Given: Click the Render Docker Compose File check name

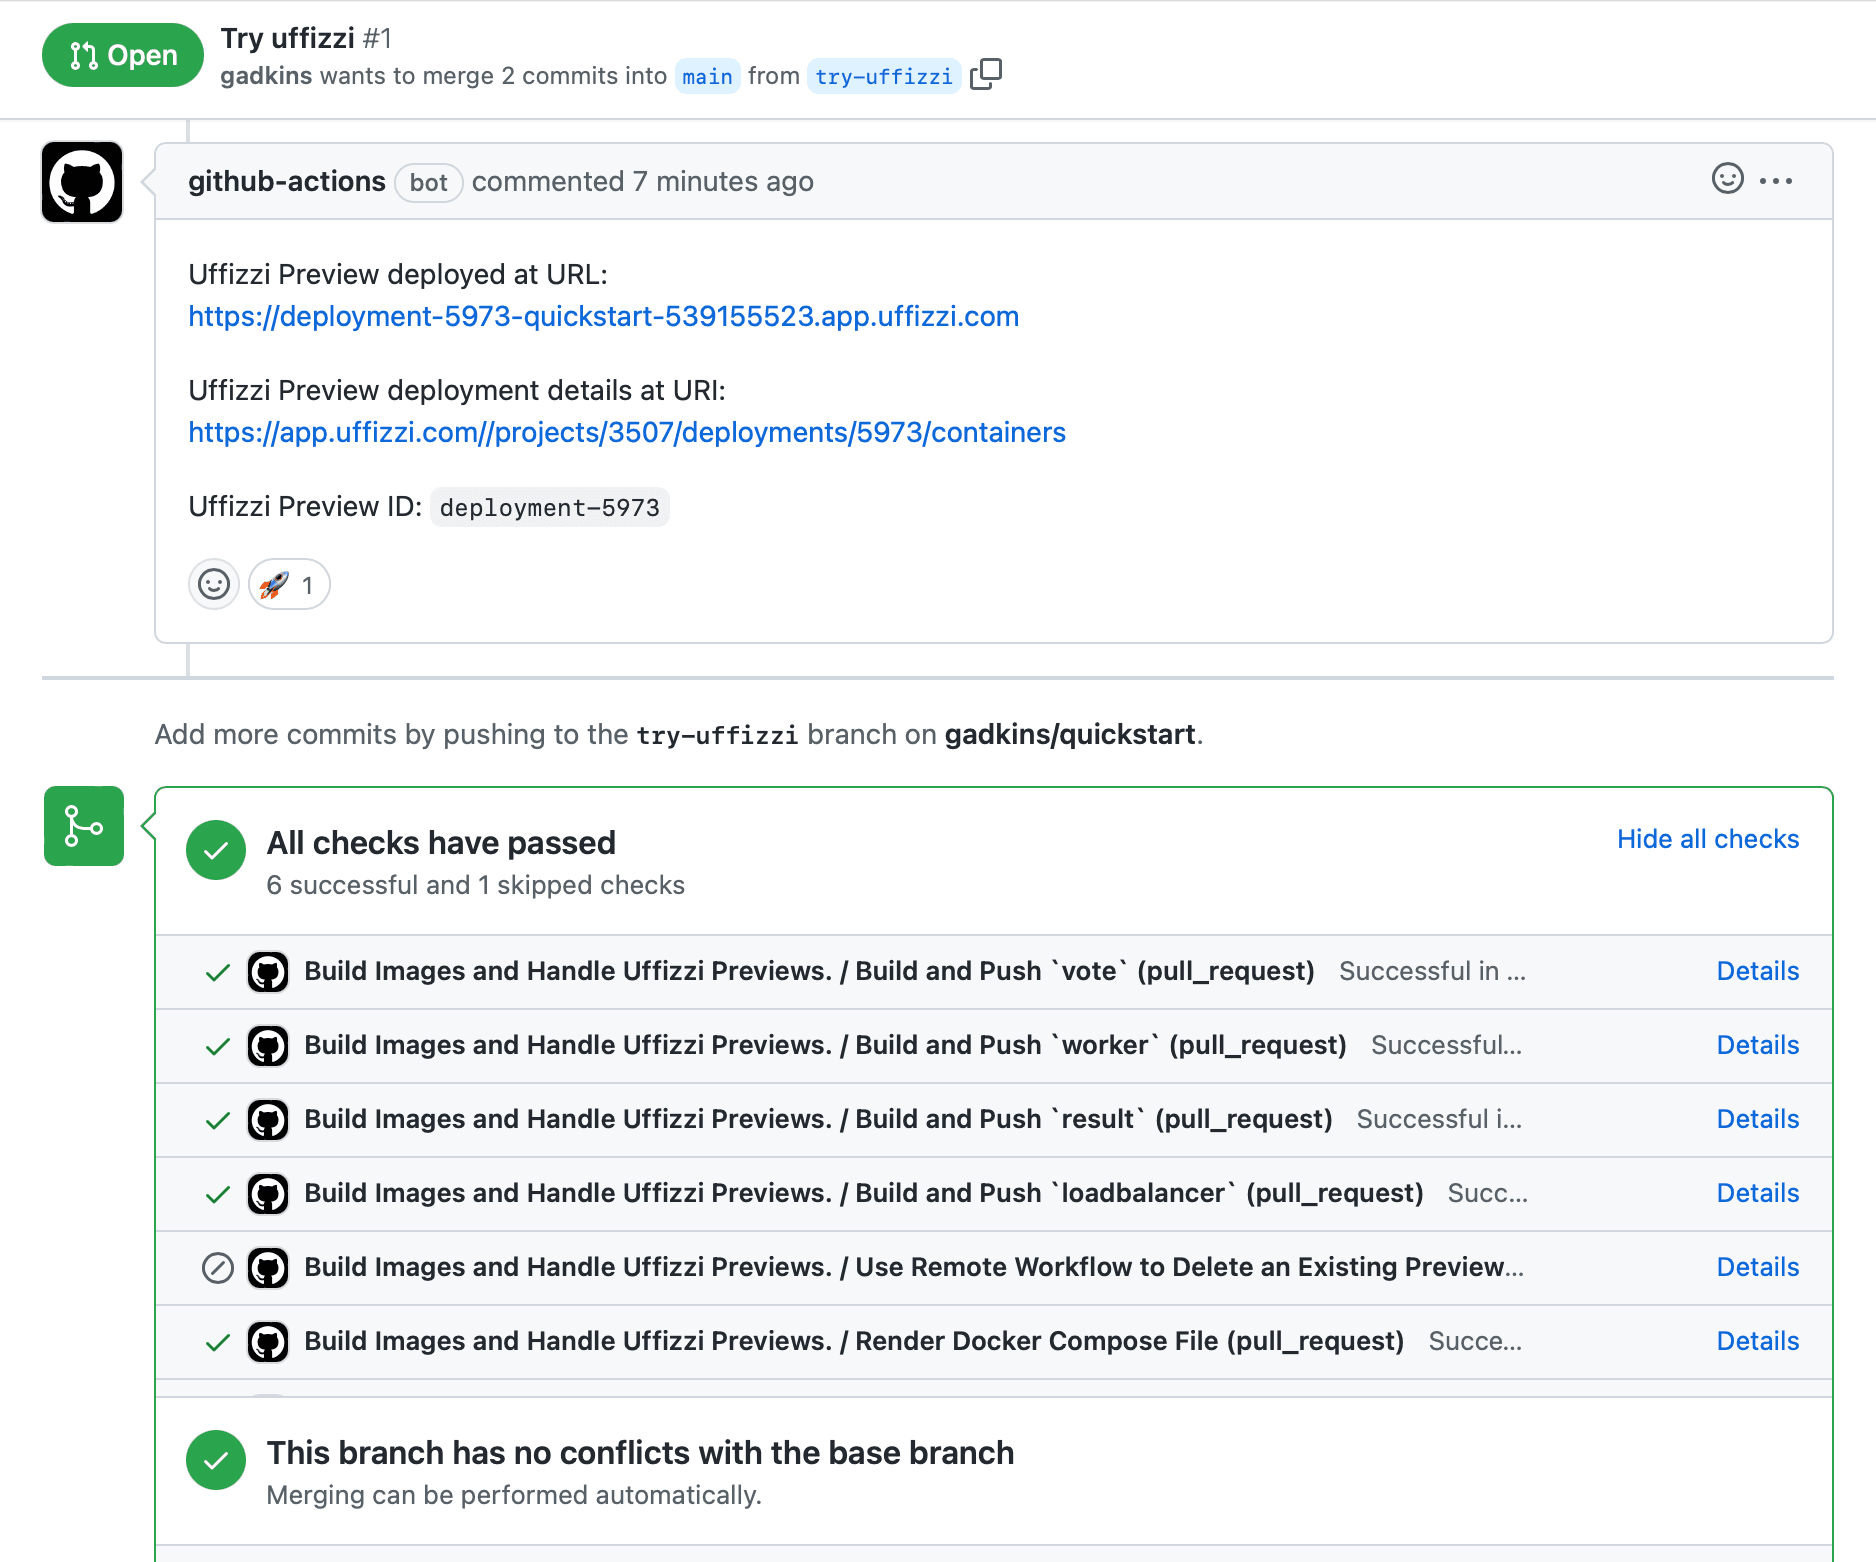Looking at the screenshot, I should pyautogui.click(x=854, y=1341).
